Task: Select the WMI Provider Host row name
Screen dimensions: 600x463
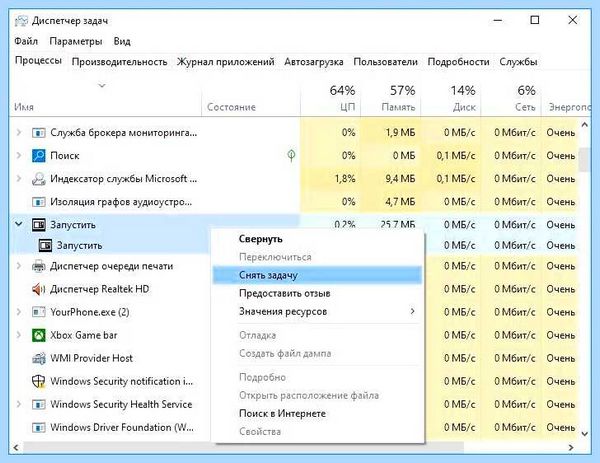Action: click(x=91, y=358)
